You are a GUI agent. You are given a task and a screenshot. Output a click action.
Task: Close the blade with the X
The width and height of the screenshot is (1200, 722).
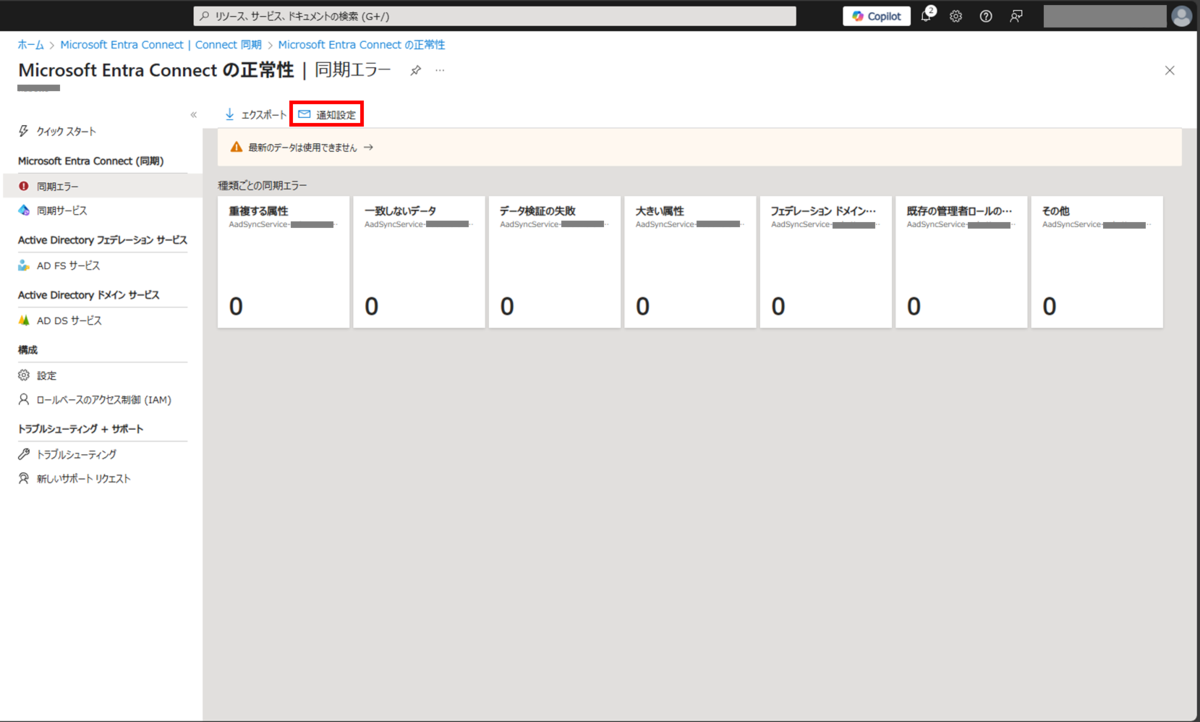click(x=1170, y=70)
